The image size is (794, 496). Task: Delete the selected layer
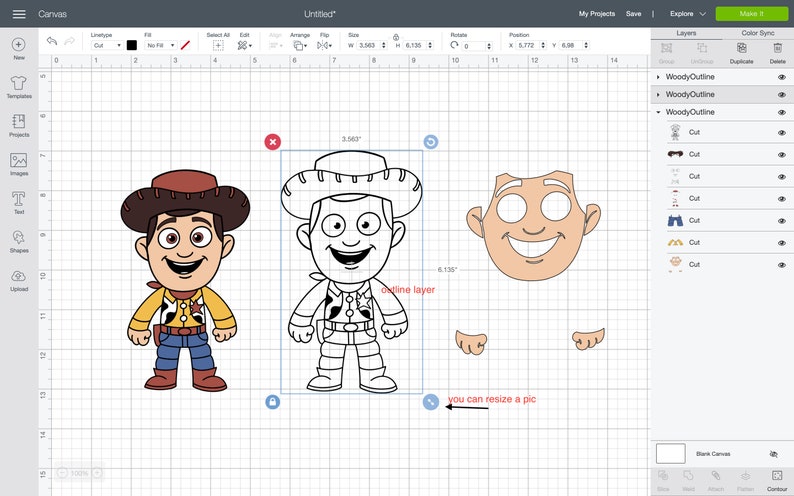click(777, 53)
